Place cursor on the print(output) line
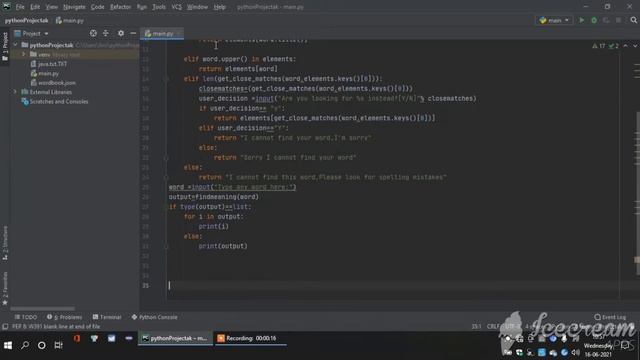 tap(223, 246)
